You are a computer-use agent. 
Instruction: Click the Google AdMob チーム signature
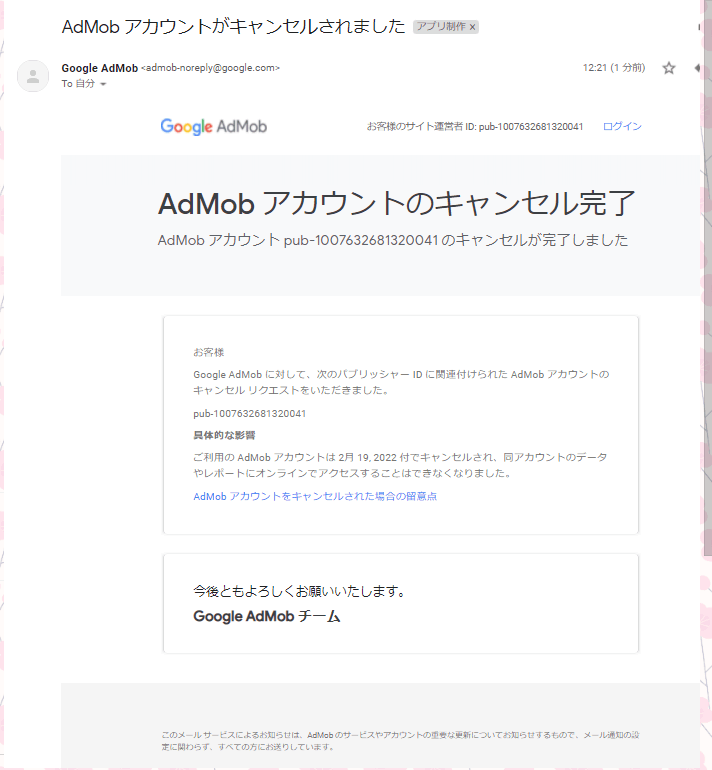tap(266, 617)
